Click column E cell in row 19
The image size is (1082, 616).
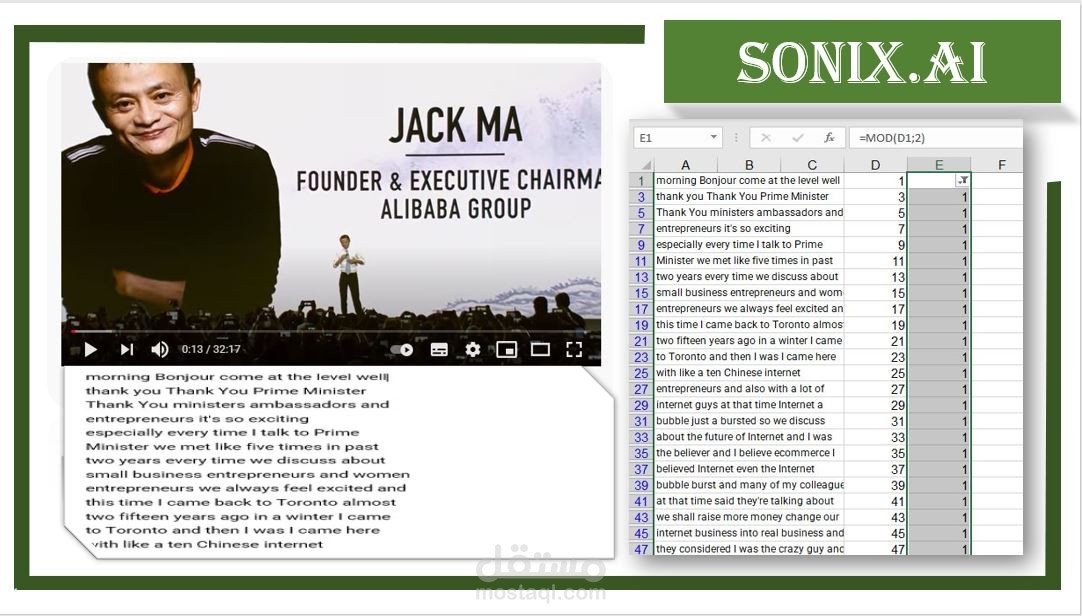[x=938, y=325]
